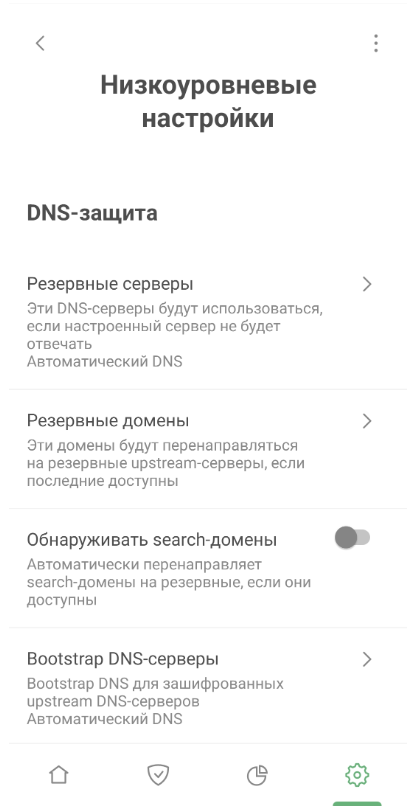Go back using the arrow icon
This screenshot has height=806, width=414.
(40, 43)
